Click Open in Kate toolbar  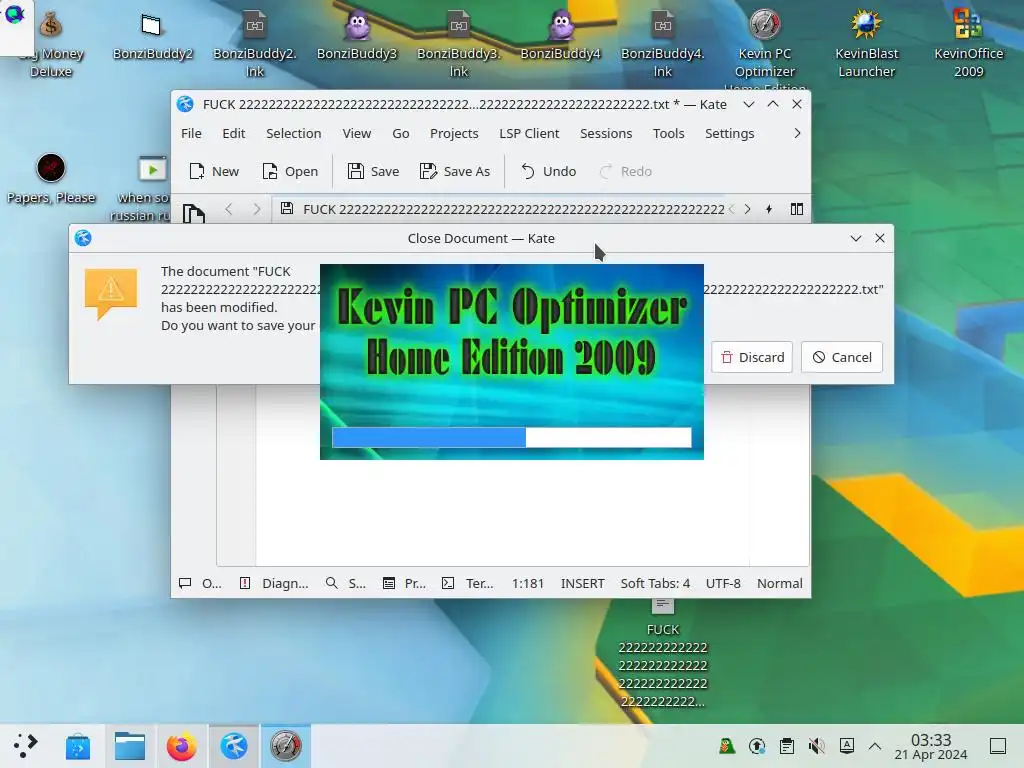(x=289, y=171)
